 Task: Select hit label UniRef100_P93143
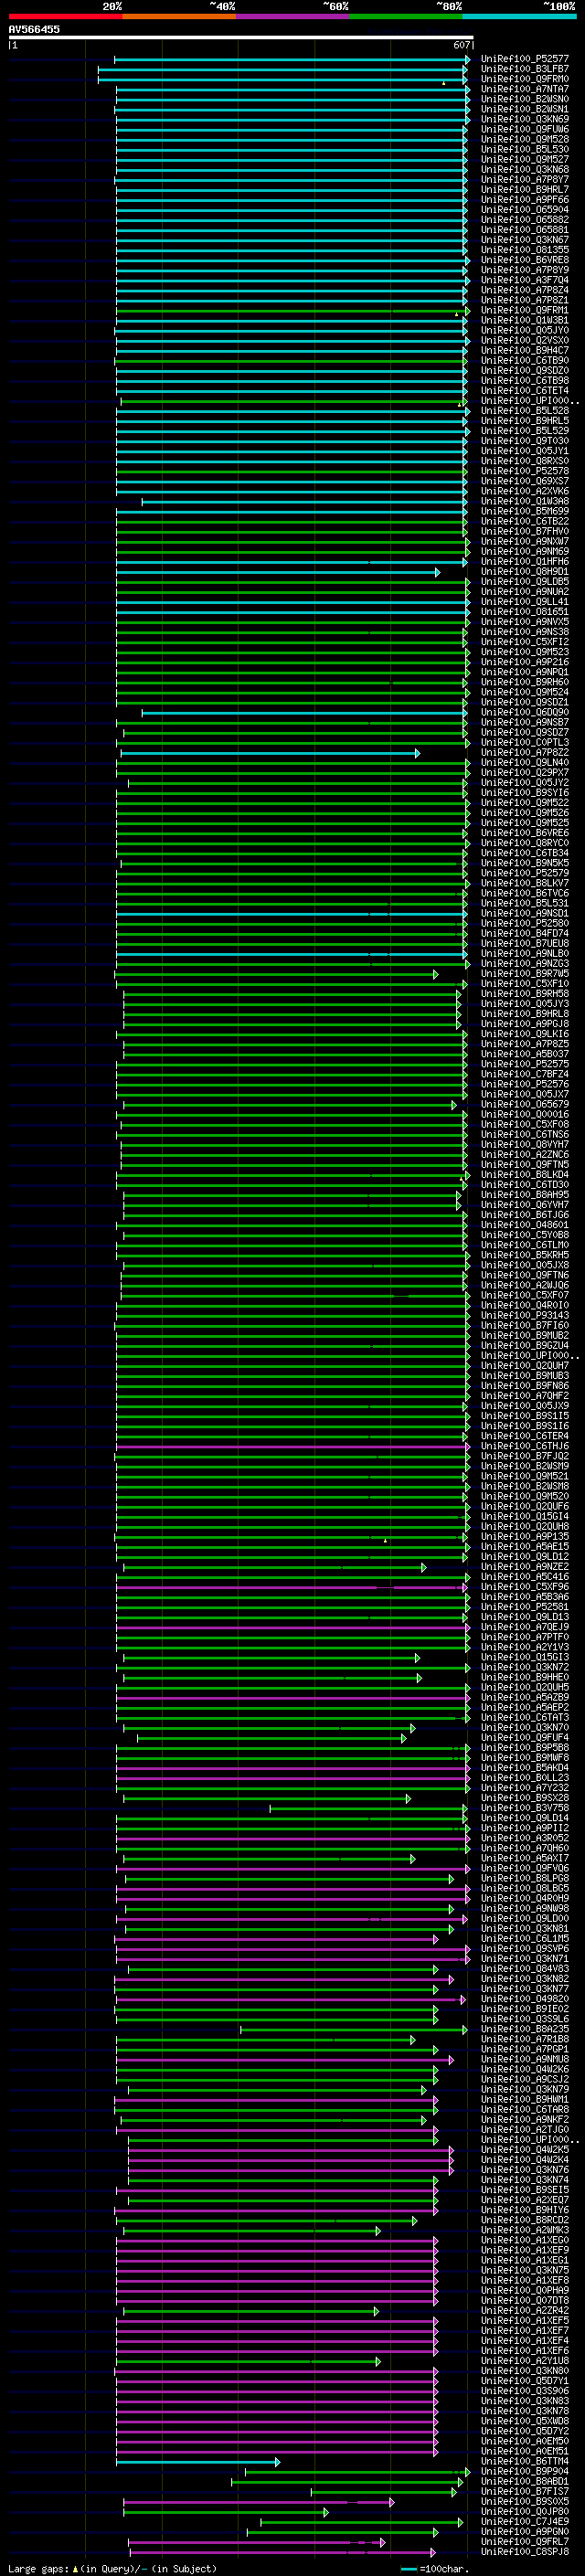click(x=525, y=1316)
